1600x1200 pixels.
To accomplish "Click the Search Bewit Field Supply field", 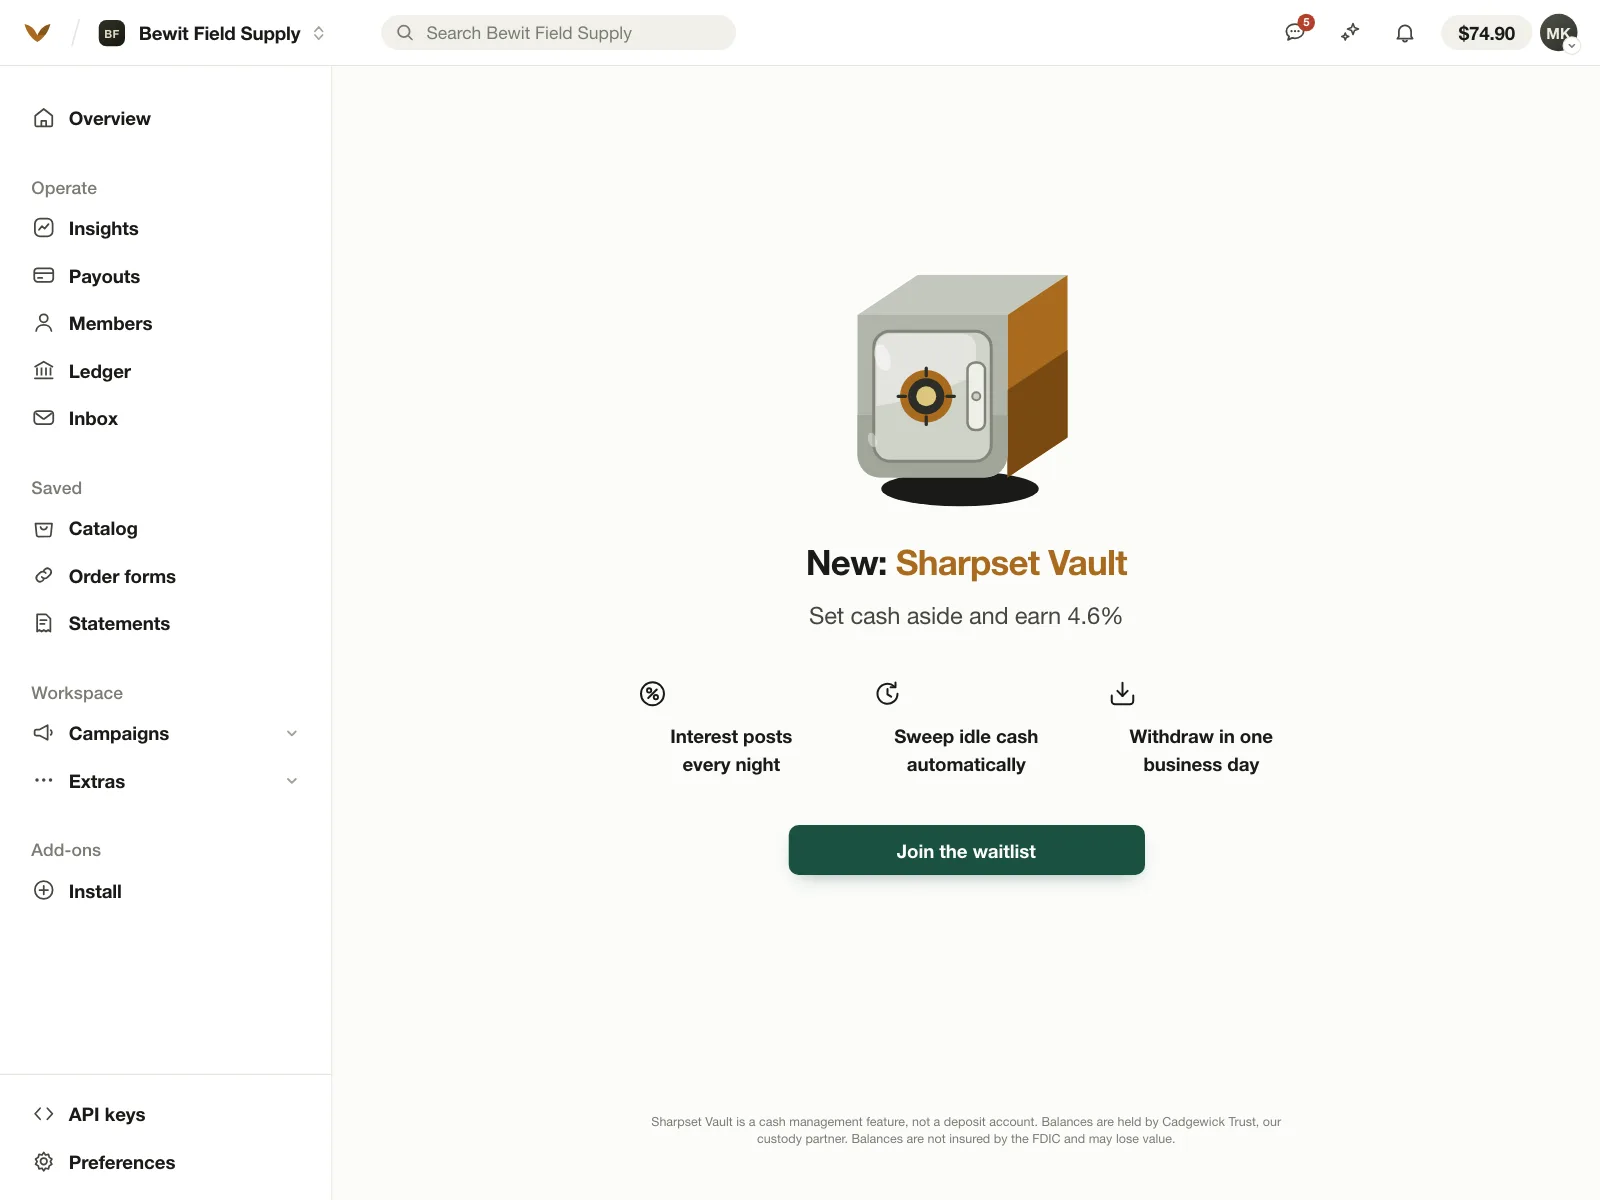I will (x=558, y=33).
